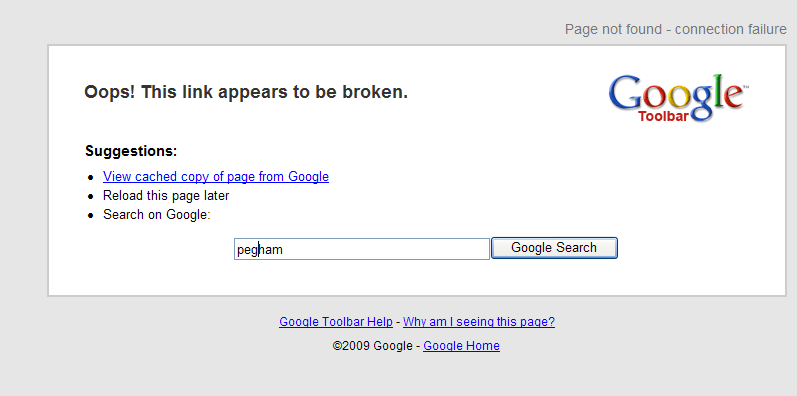The image size is (797, 396).
Task: Click the Oops broken link heading
Action: tap(246, 93)
